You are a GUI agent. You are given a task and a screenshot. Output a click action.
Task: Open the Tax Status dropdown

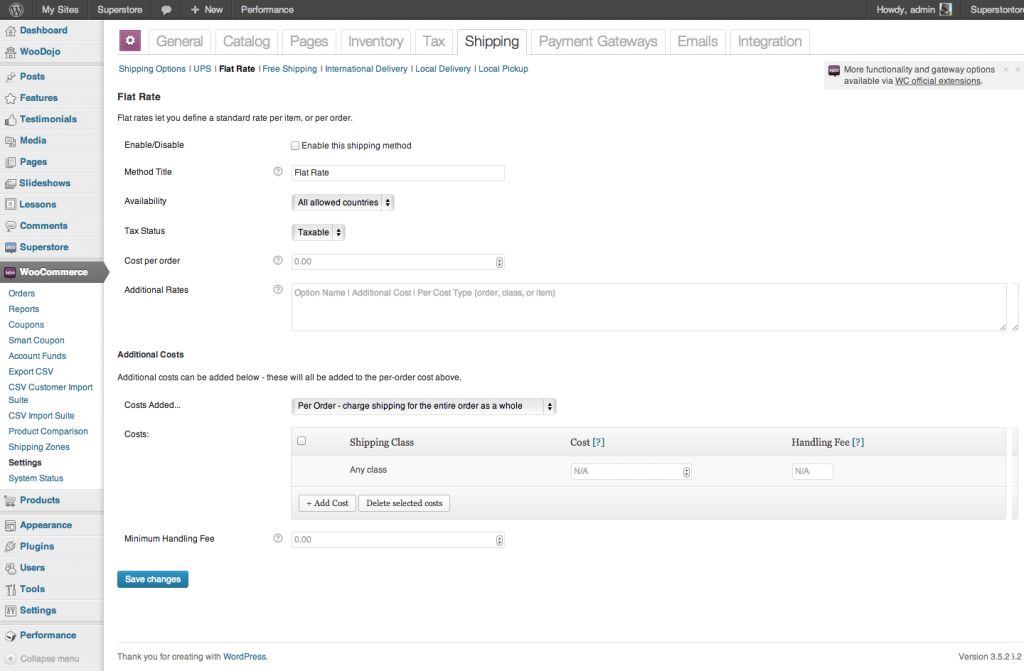pos(317,232)
